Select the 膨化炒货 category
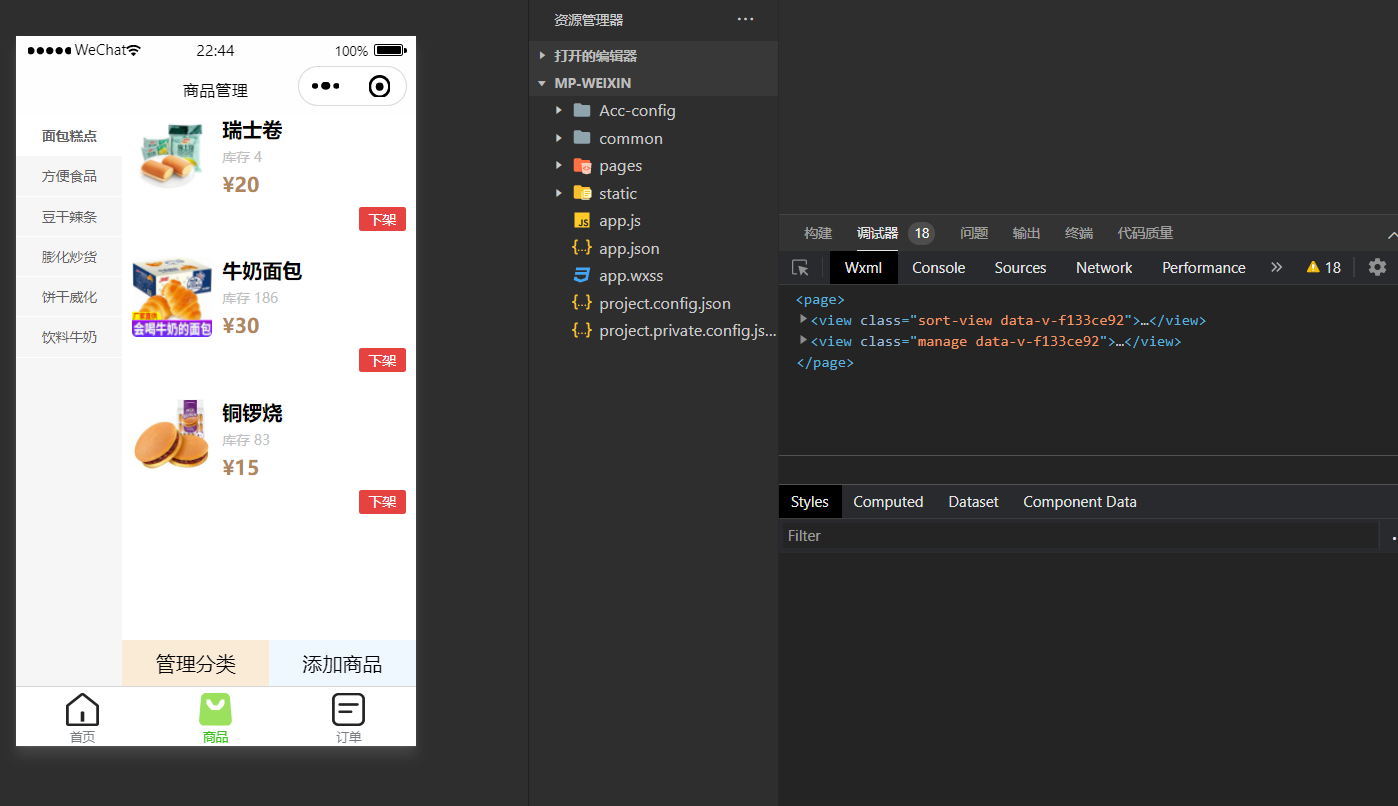The image size is (1398, 806). click(69, 257)
